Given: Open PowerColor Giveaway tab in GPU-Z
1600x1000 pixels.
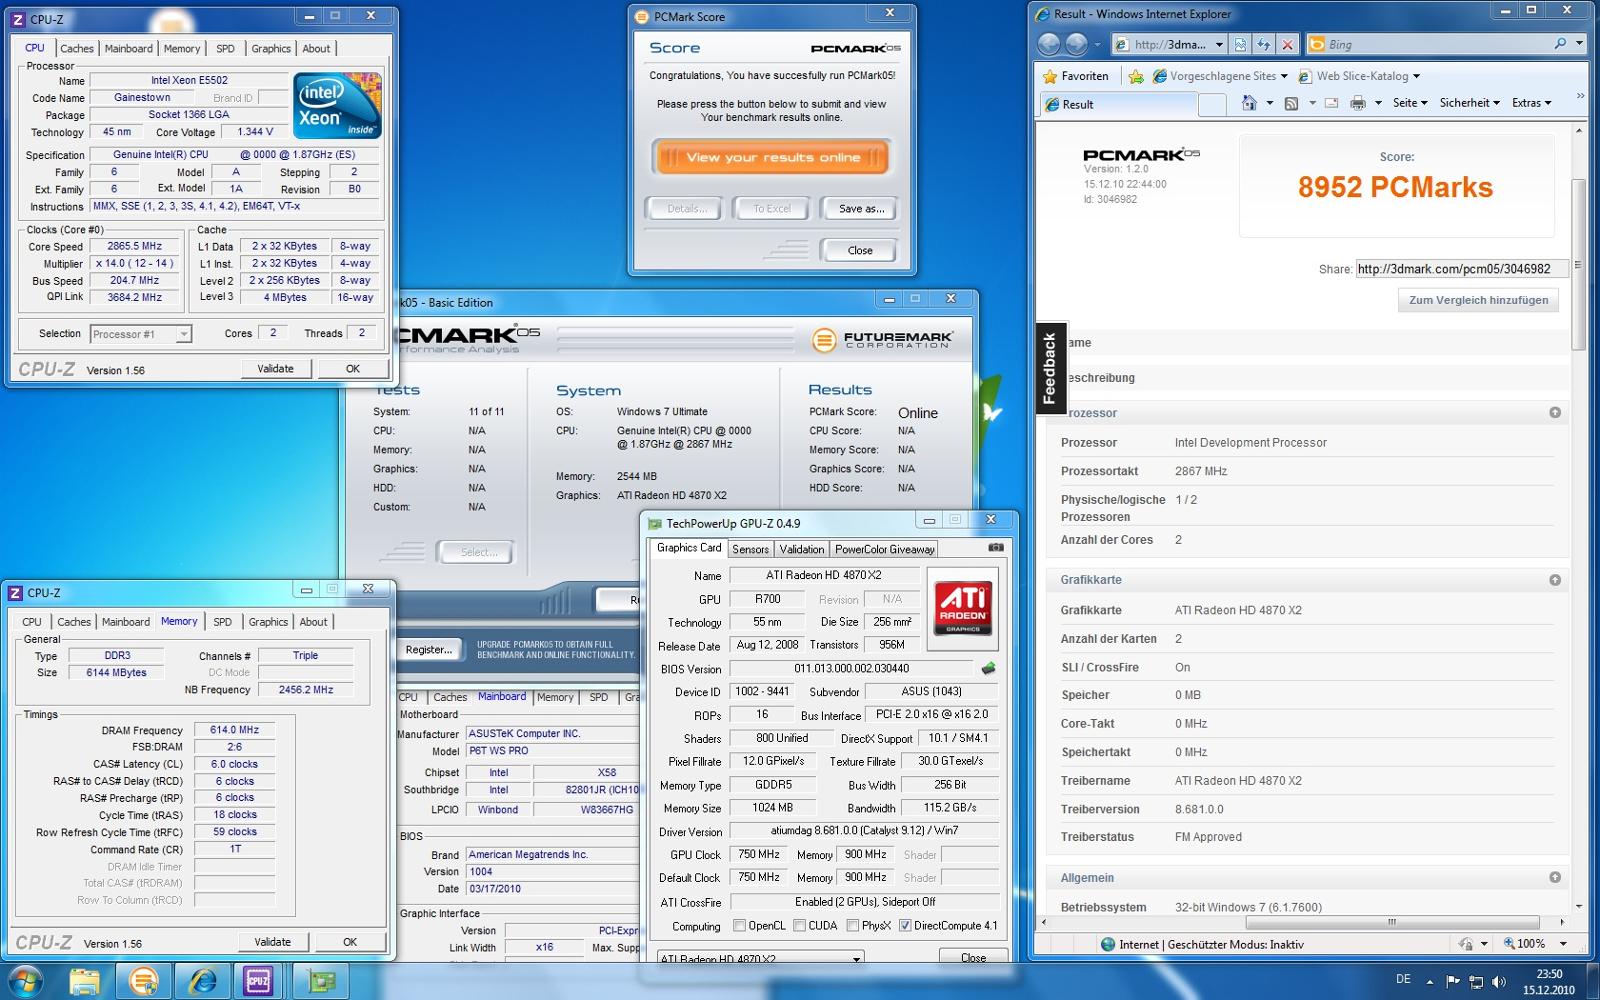Looking at the screenshot, I should (885, 549).
